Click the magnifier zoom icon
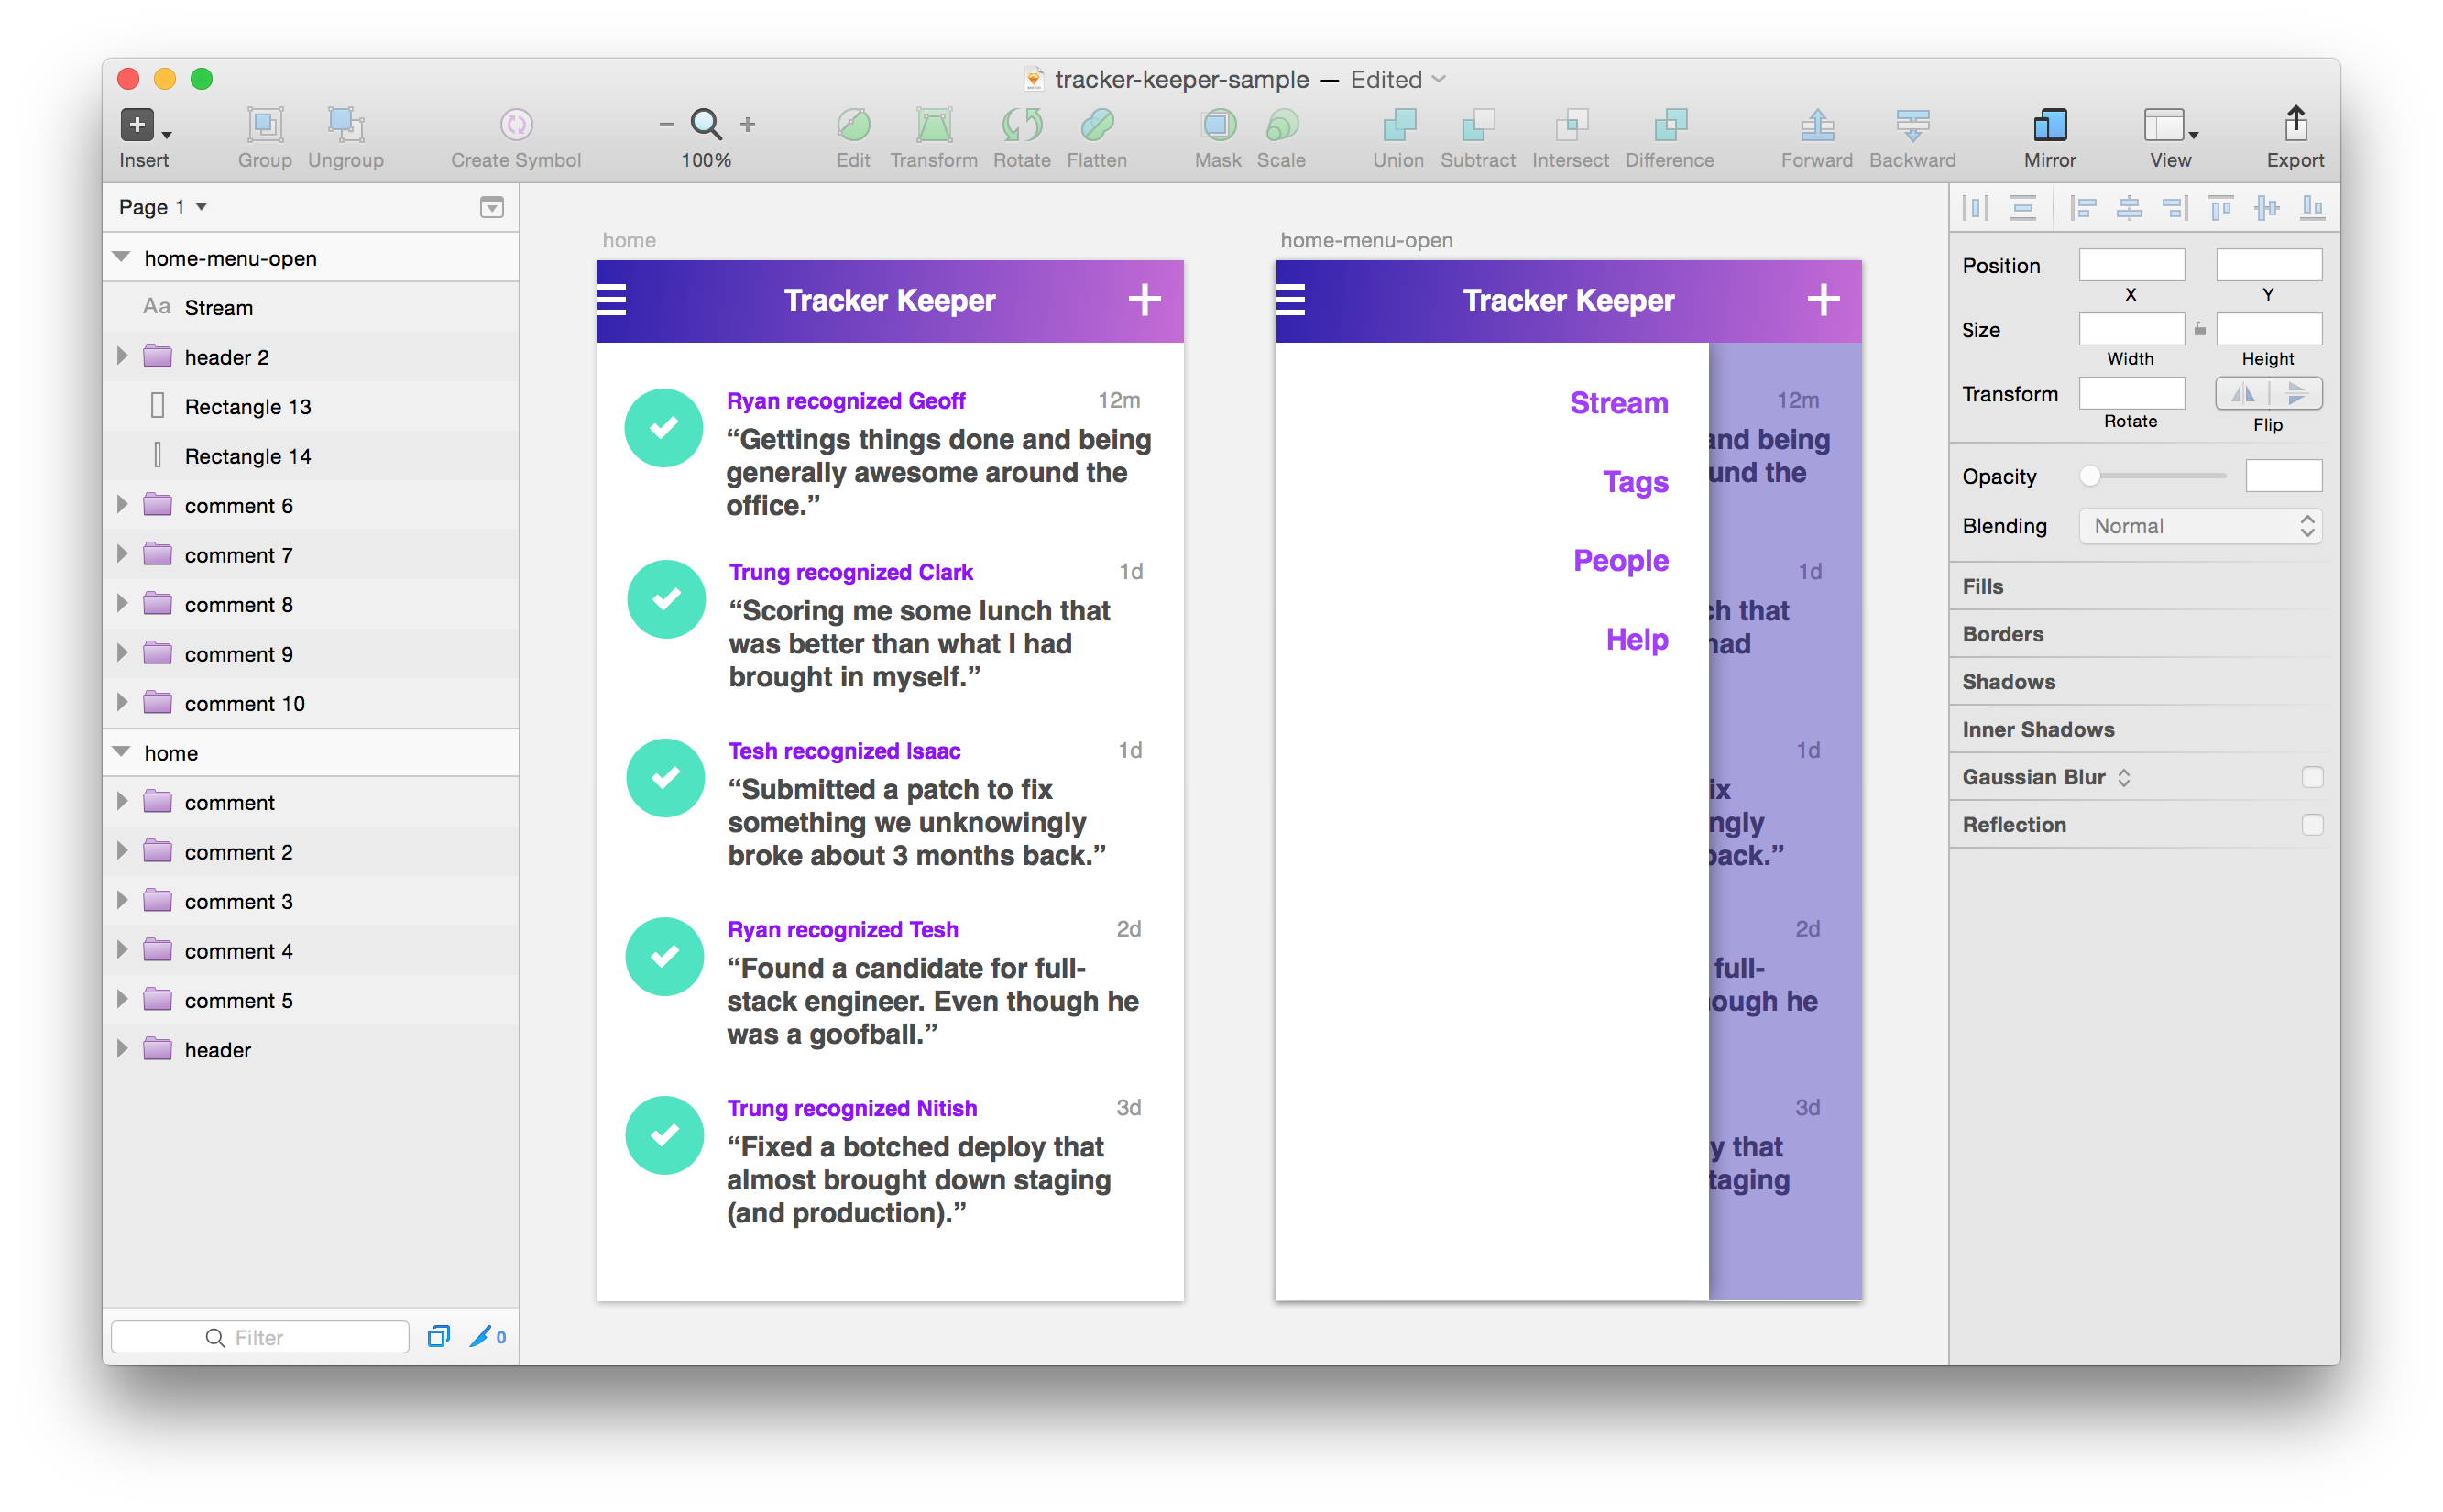 click(706, 125)
